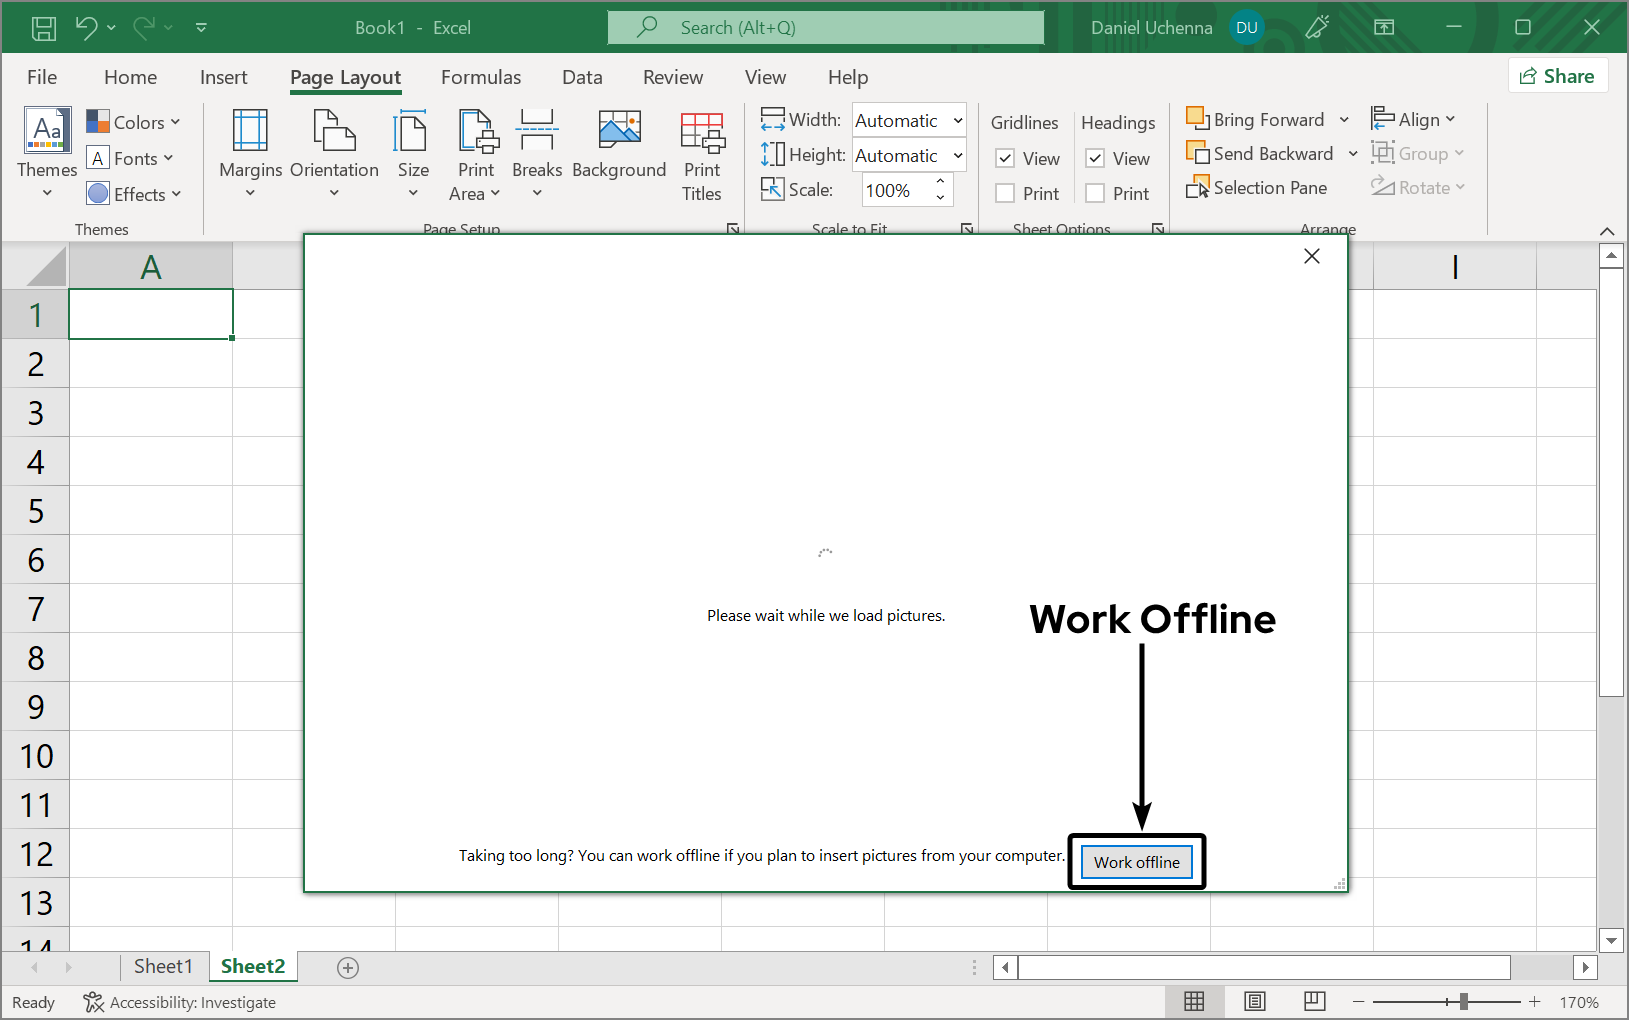Click the Work offline button
The height and width of the screenshot is (1020, 1629).
[1136, 862]
